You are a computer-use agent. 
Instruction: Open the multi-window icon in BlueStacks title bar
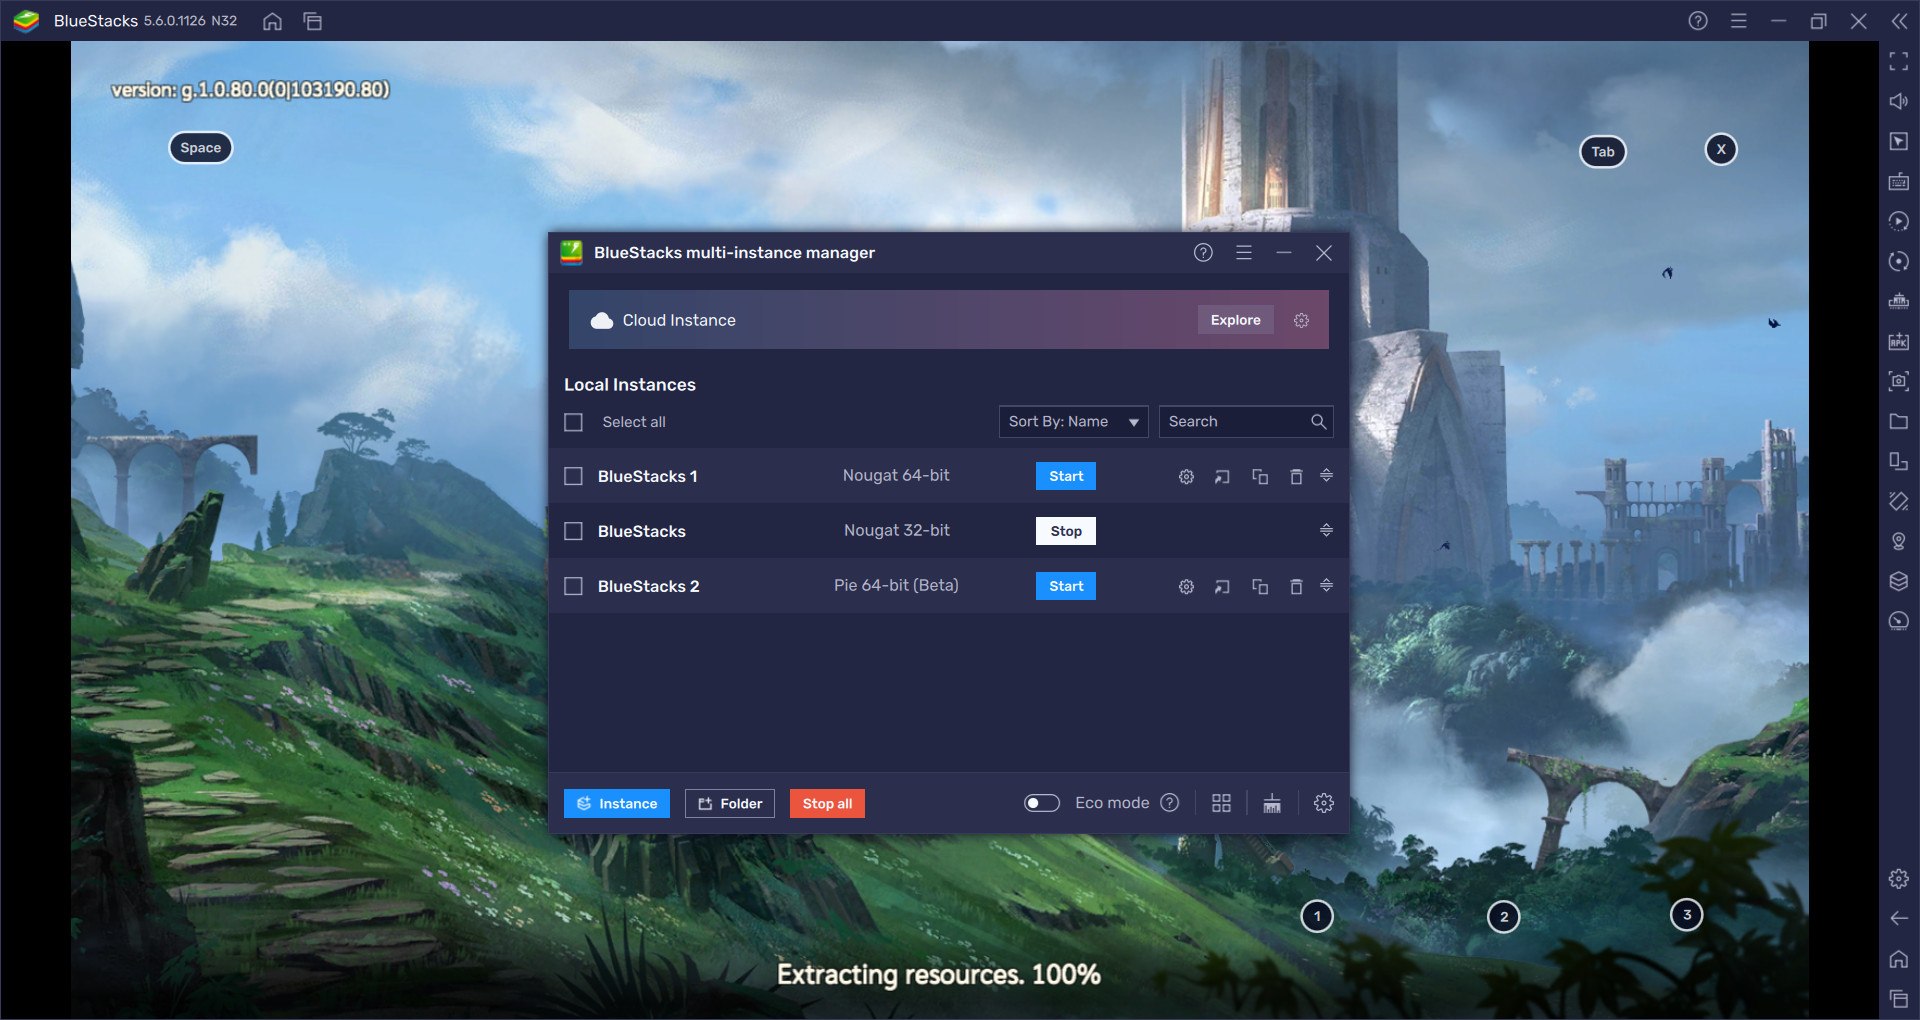pyautogui.click(x=313, y=21)
